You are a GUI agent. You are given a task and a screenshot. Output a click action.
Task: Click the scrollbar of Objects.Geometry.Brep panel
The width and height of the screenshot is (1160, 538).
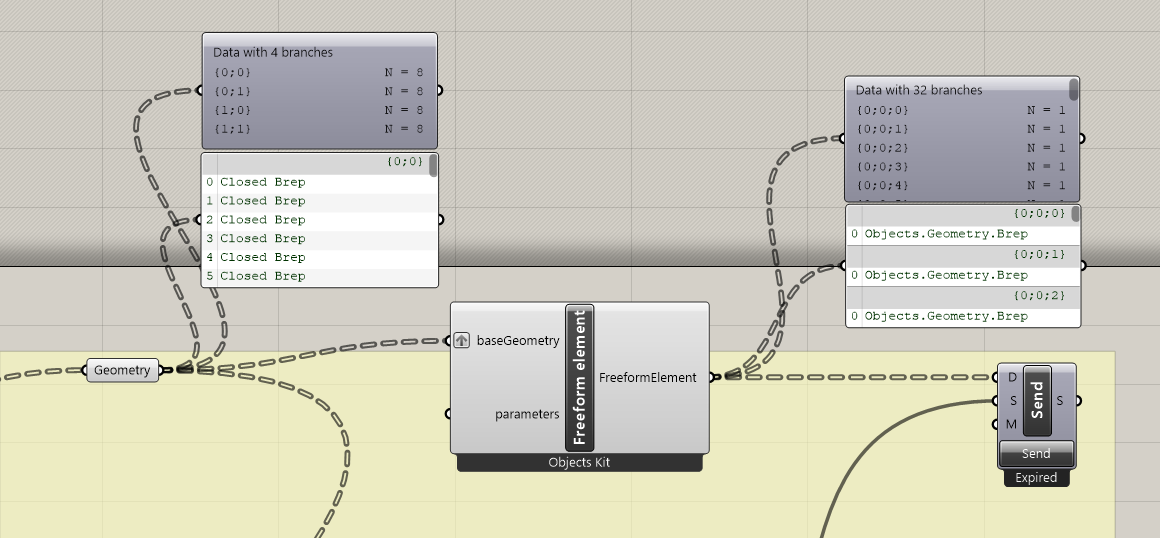click(x=1076, y=215)
